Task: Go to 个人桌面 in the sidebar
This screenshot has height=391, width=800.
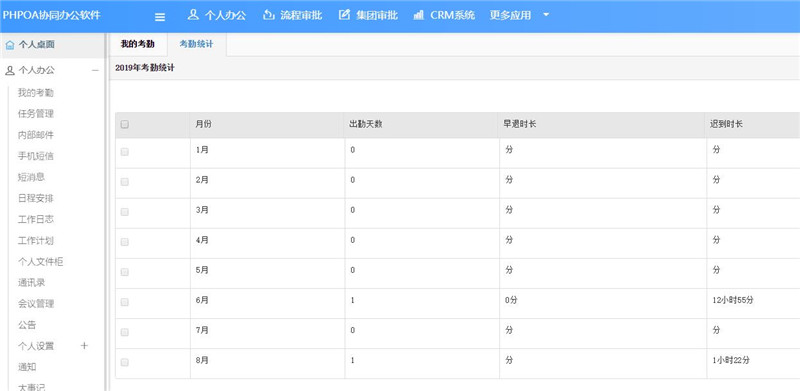Action: coord(36,45)
